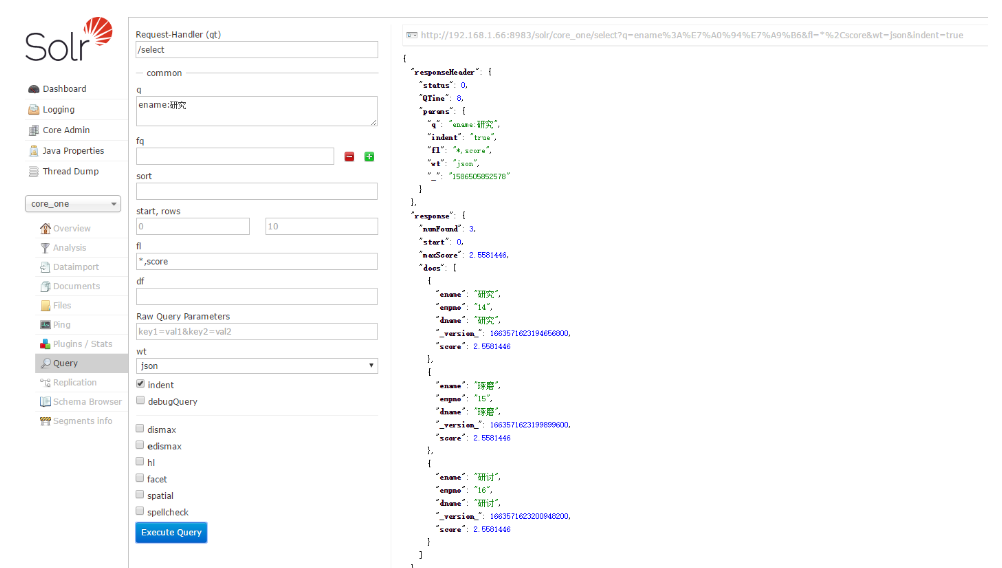Click the Files folder icon

[x=45, y=305]
